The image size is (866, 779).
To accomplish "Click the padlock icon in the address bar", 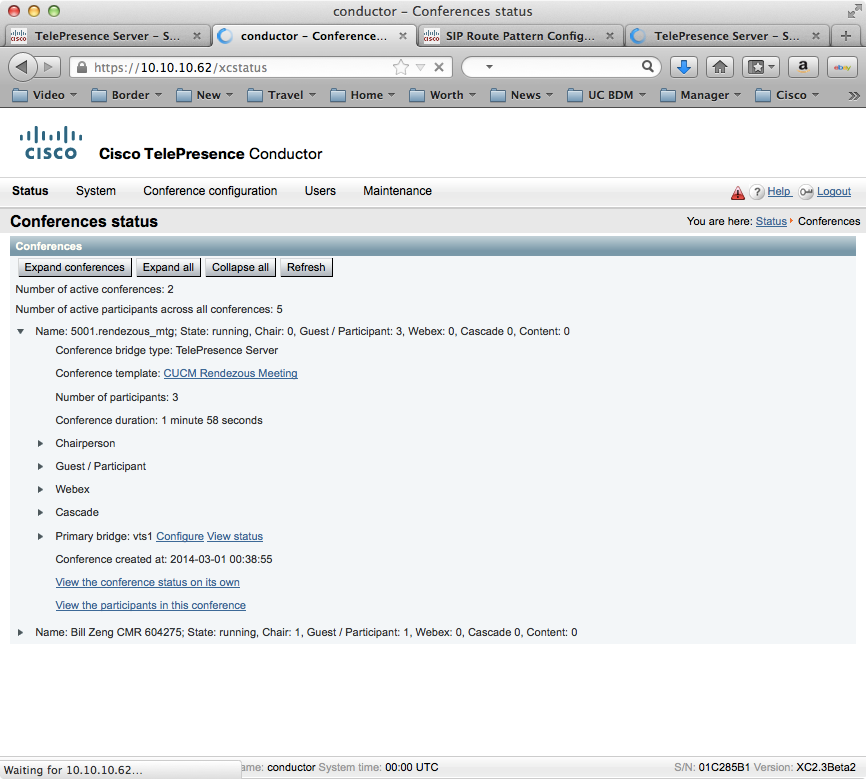I will pos(82,67).
